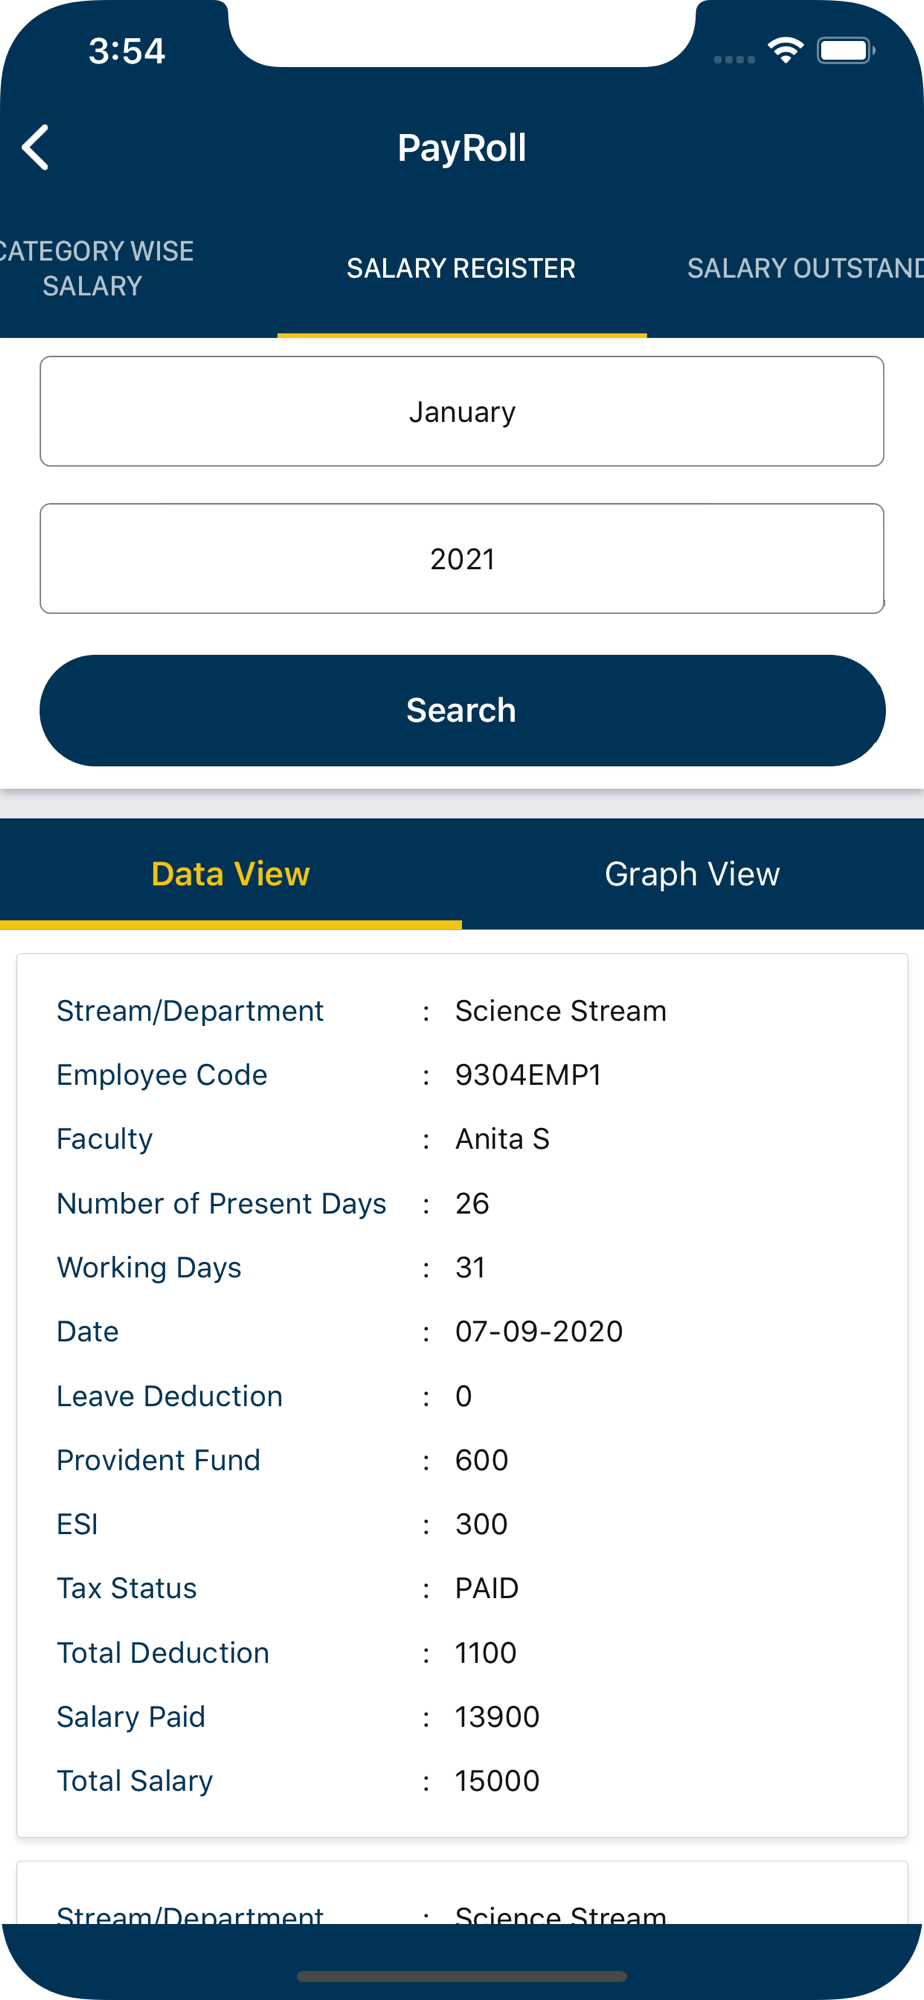
Task: Switch to Graph View
Action: coord(692,874)
